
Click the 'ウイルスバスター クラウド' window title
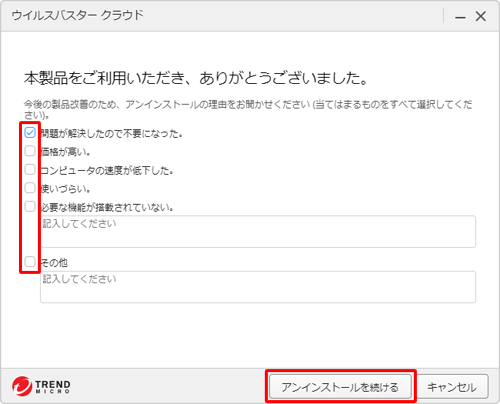tap(77, 15)
